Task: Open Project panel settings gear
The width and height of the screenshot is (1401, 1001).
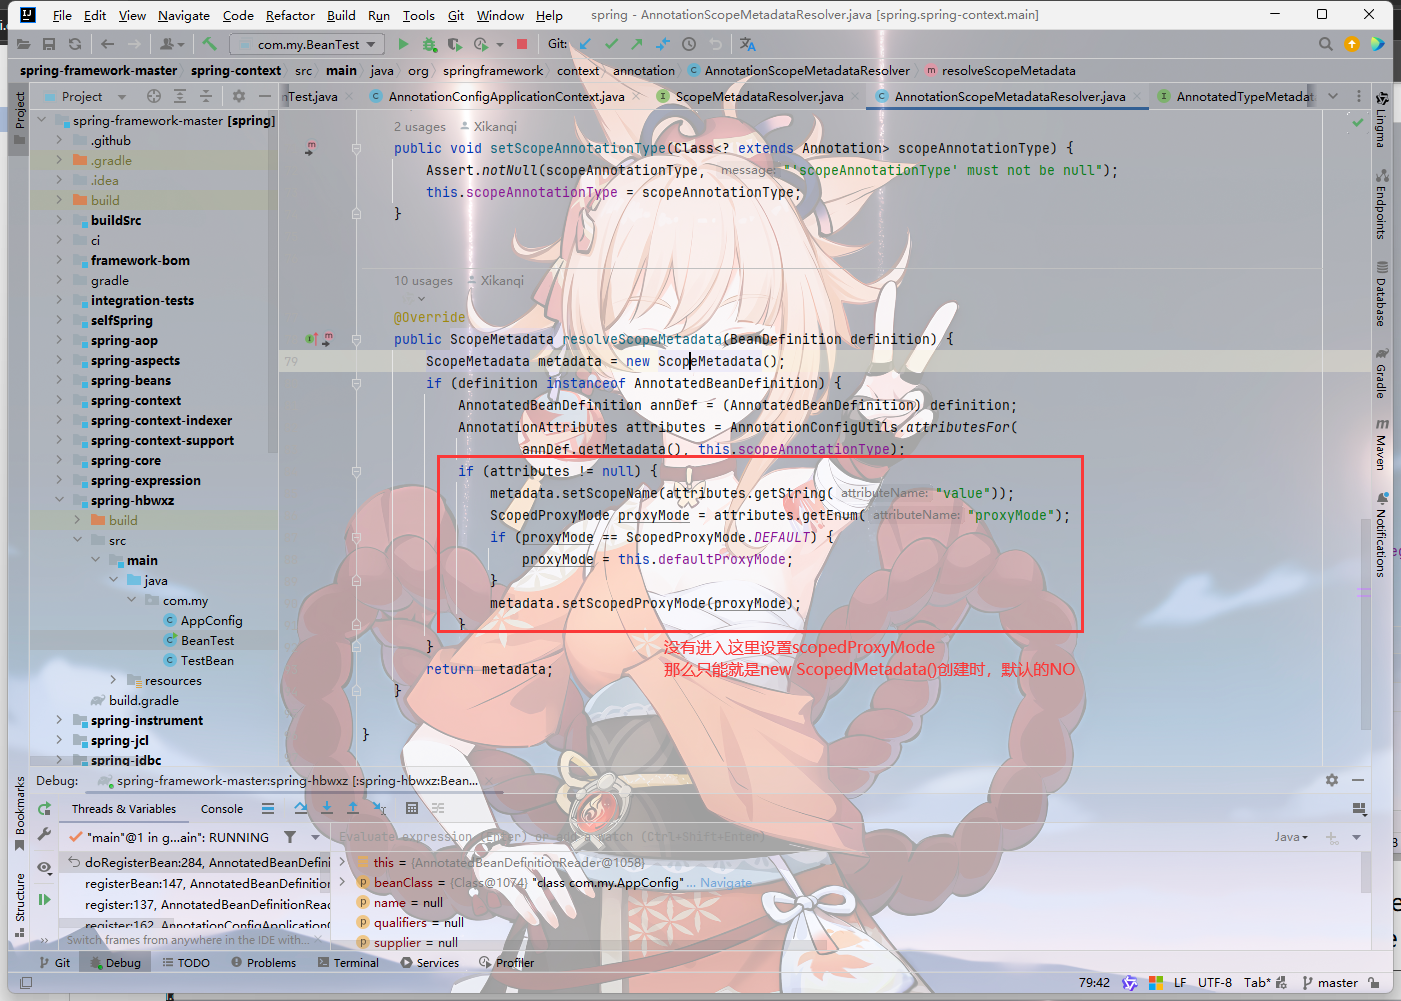Action: 239,96
